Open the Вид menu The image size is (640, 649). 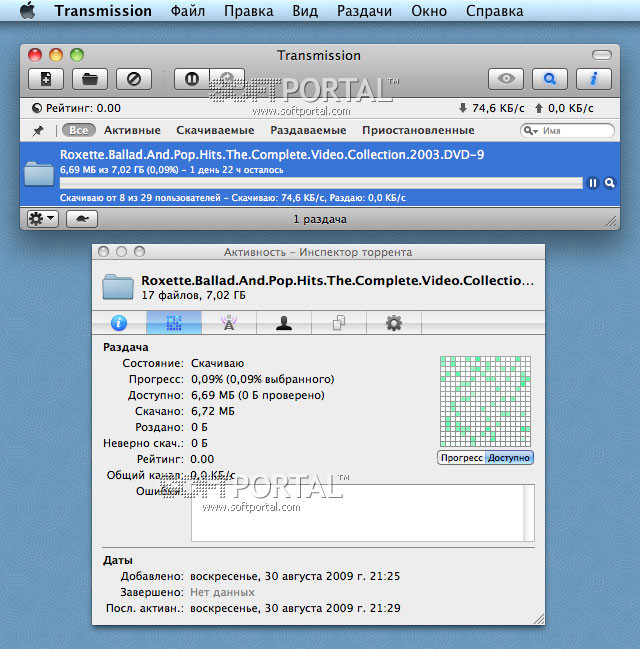305,11
